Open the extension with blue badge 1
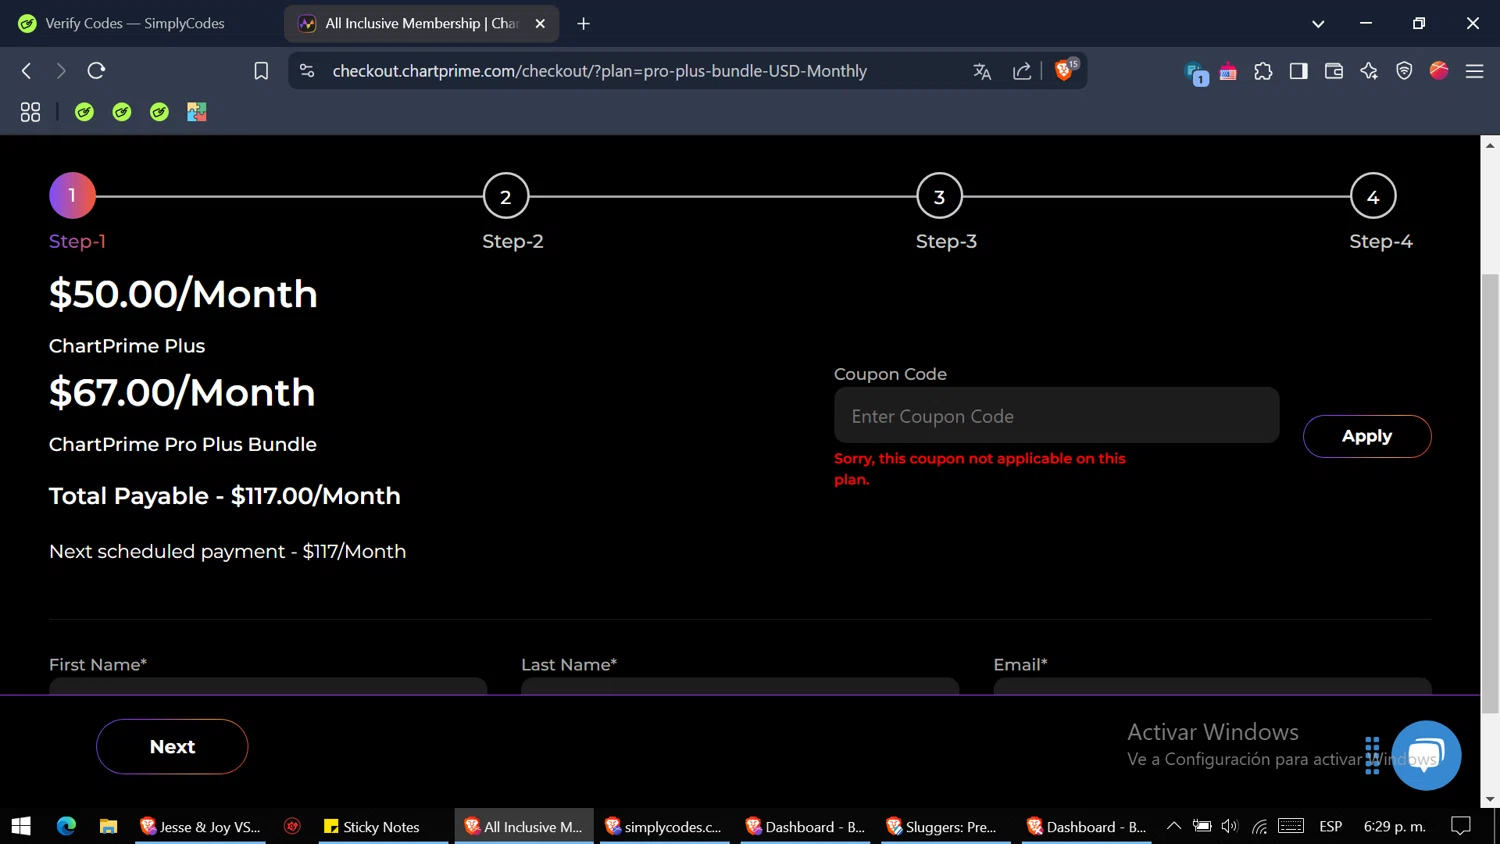The image size is (1500, 844). point(1195,73)
